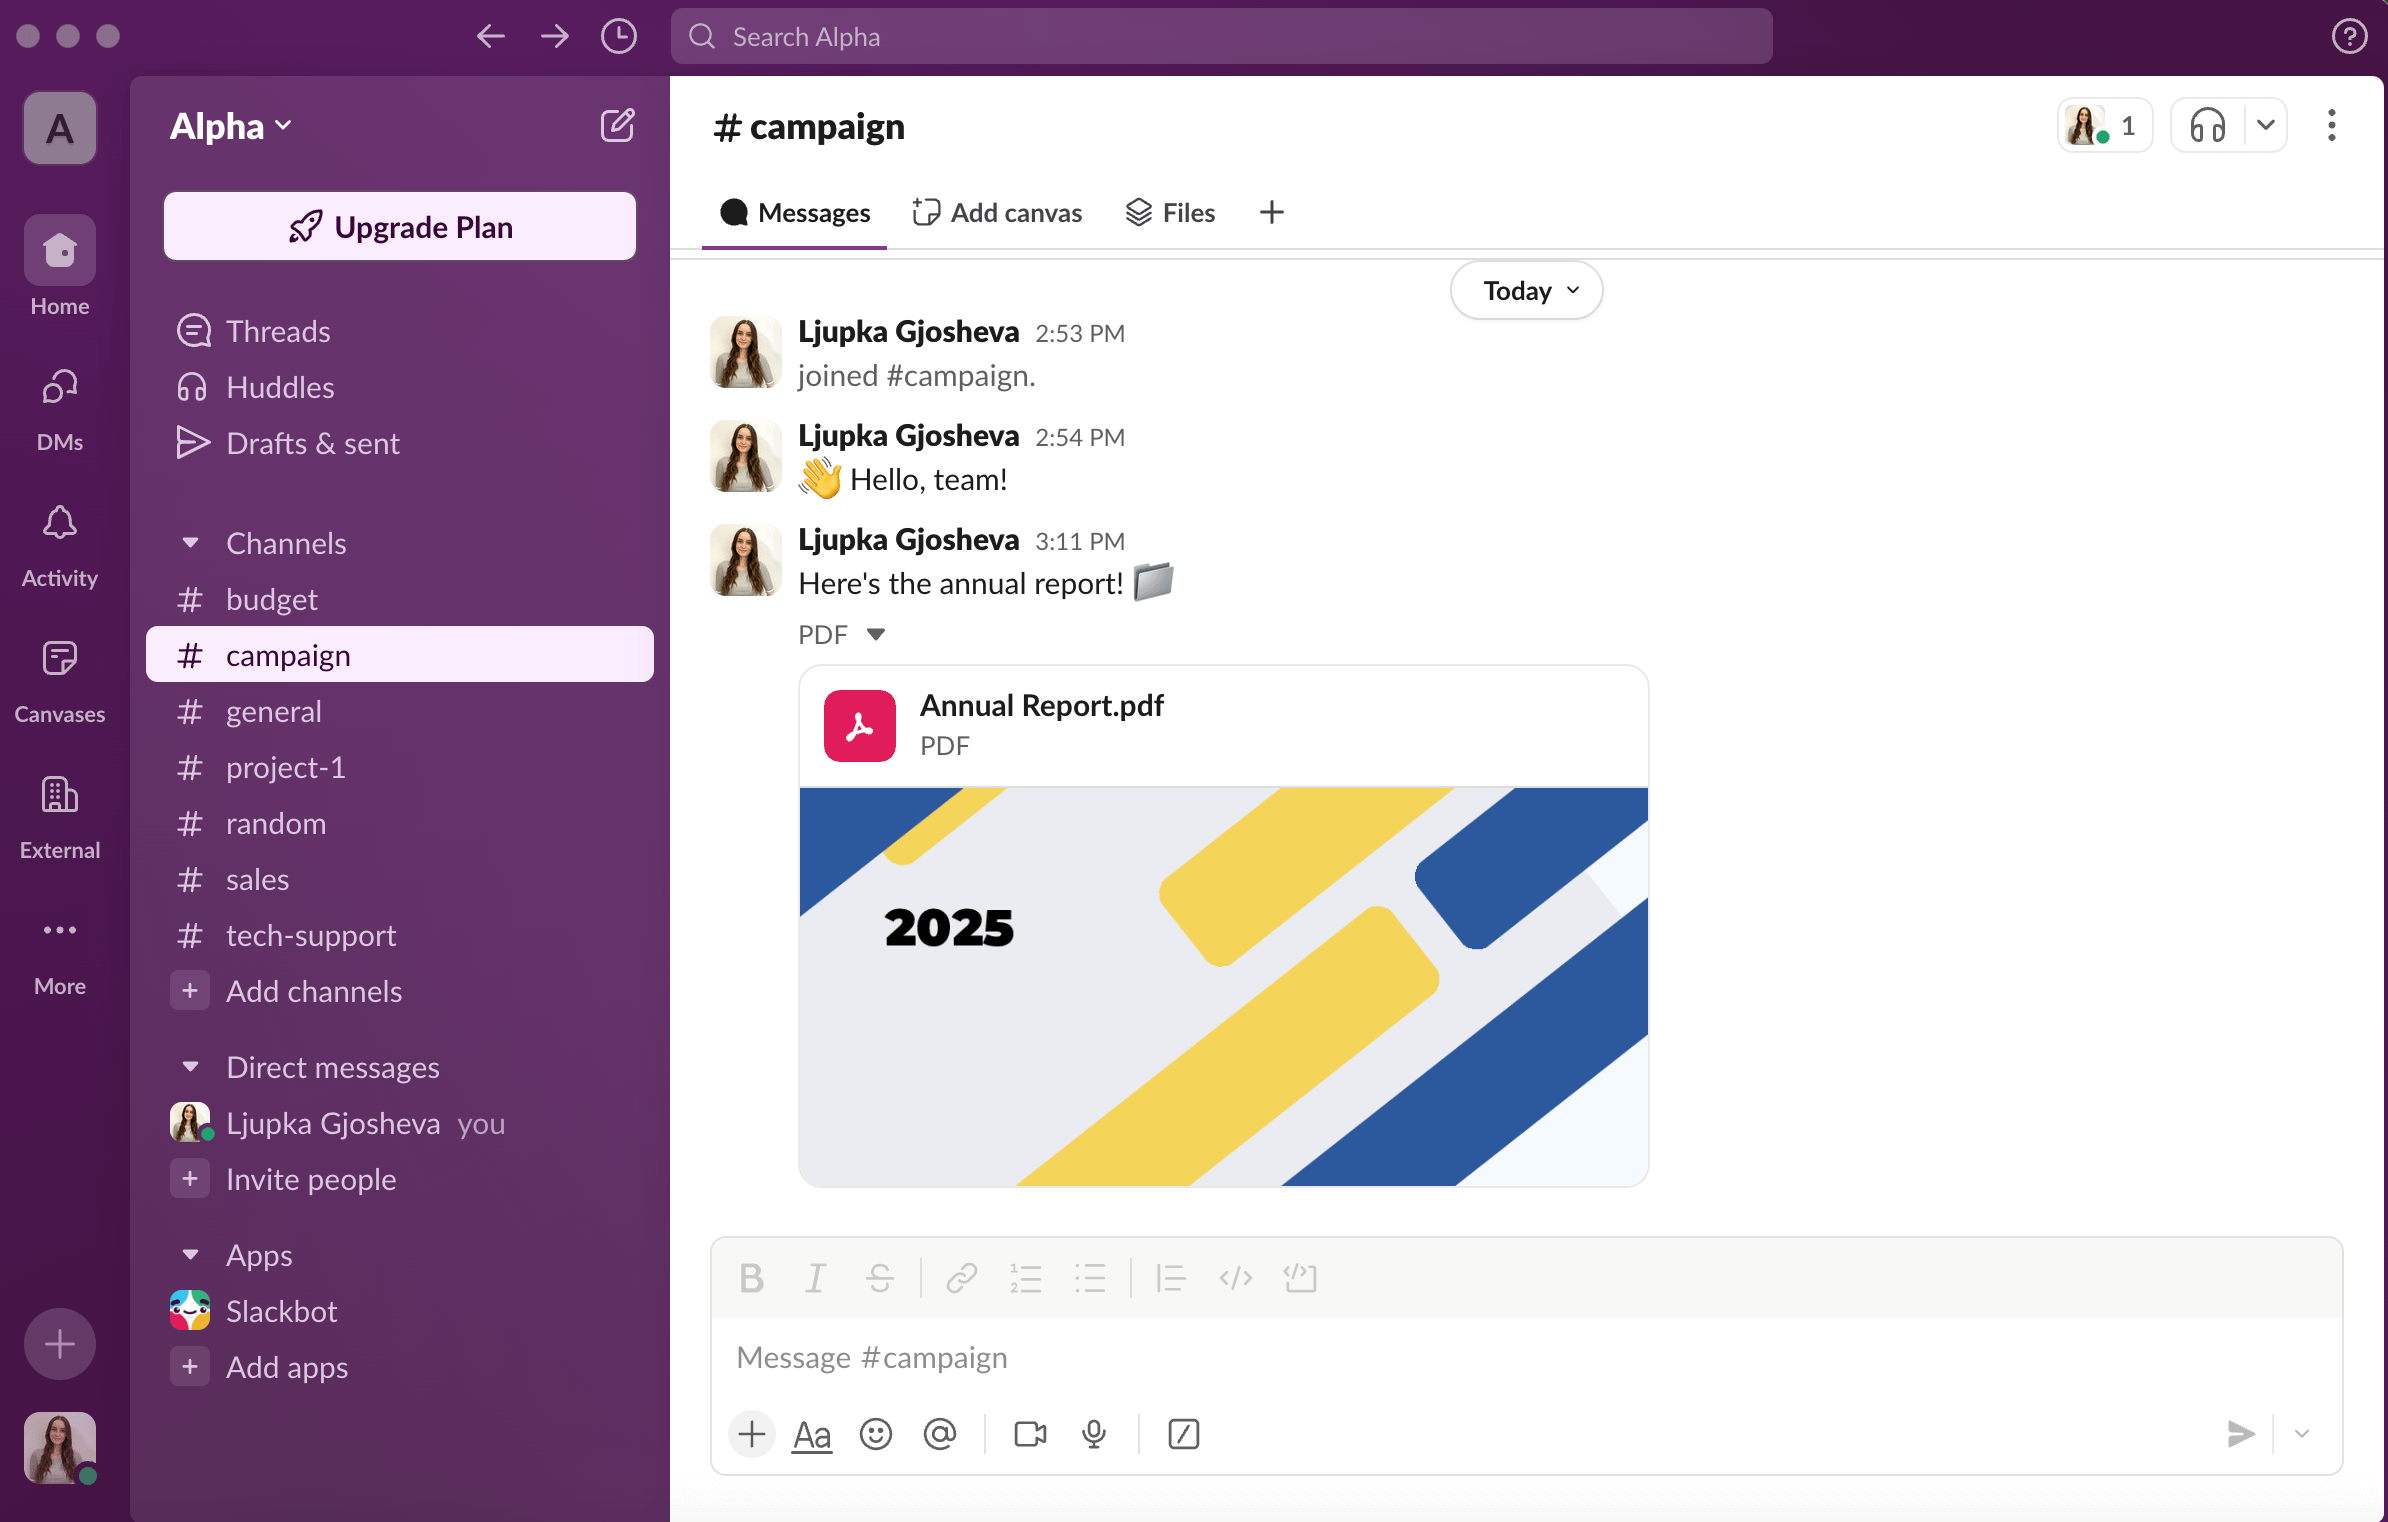This screenshot has width=2388, height=1522.
Task: Record a video clip with camera icon
Action: coord(1030,1434)
